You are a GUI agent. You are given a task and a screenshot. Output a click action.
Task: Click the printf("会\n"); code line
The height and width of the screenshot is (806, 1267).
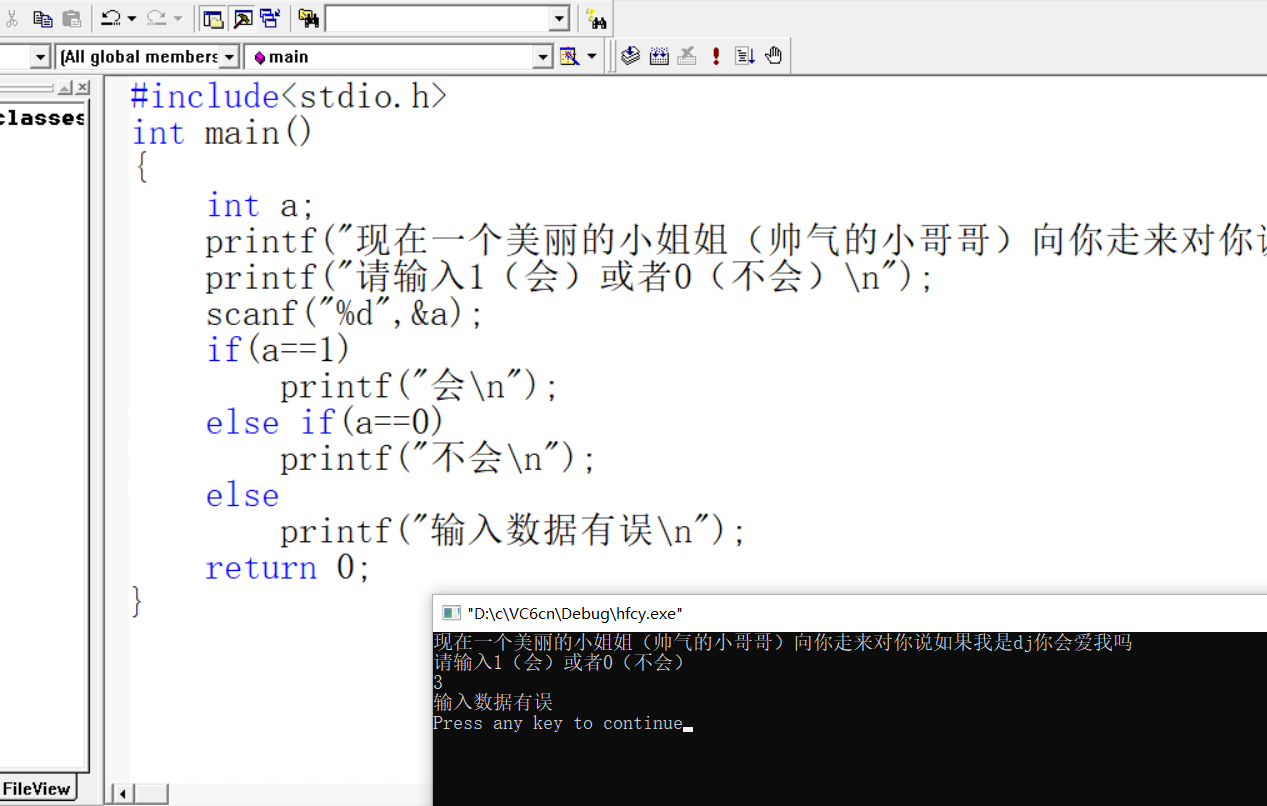click(x=419, y=386)
